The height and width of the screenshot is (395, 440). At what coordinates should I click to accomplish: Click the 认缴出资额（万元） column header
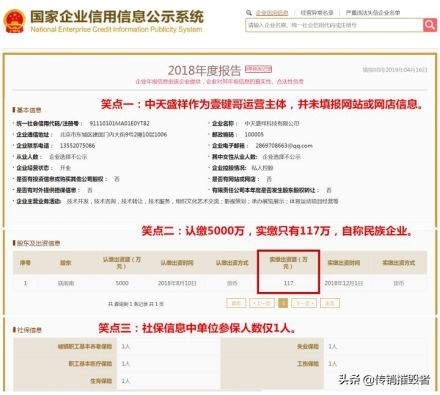point(122,263)
